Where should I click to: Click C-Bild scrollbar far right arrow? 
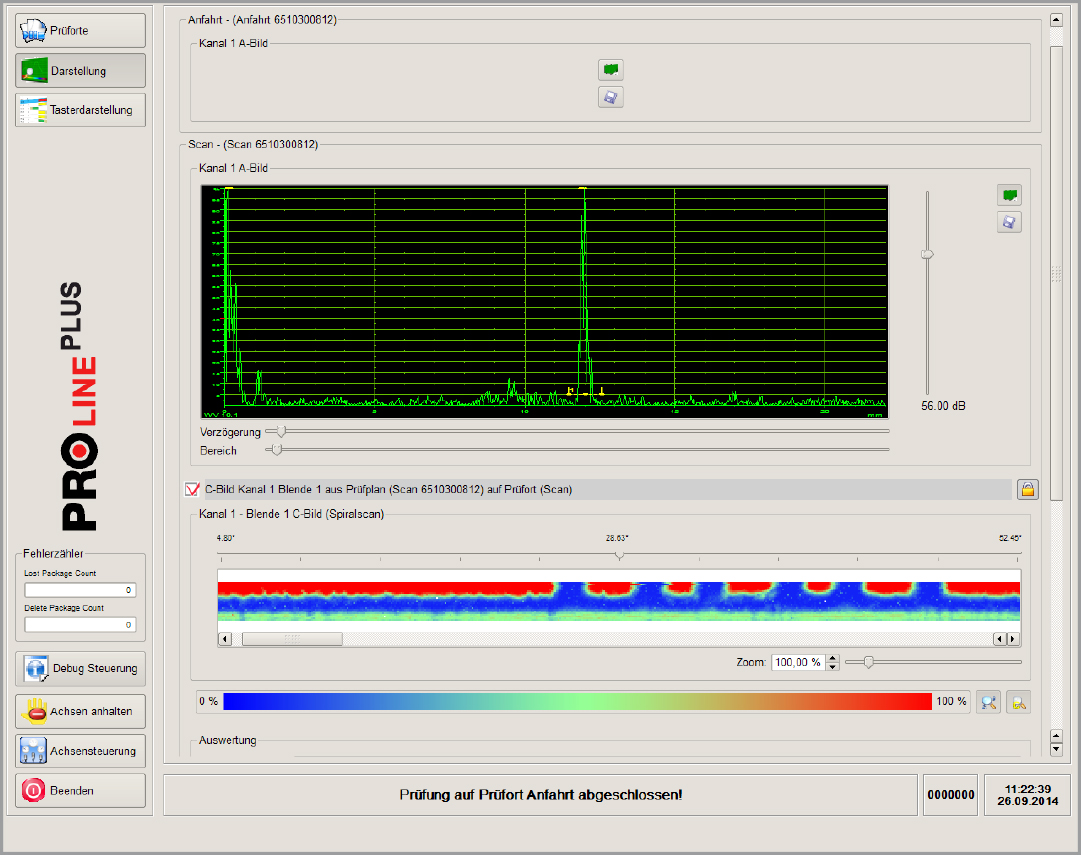coord(1013,639)
